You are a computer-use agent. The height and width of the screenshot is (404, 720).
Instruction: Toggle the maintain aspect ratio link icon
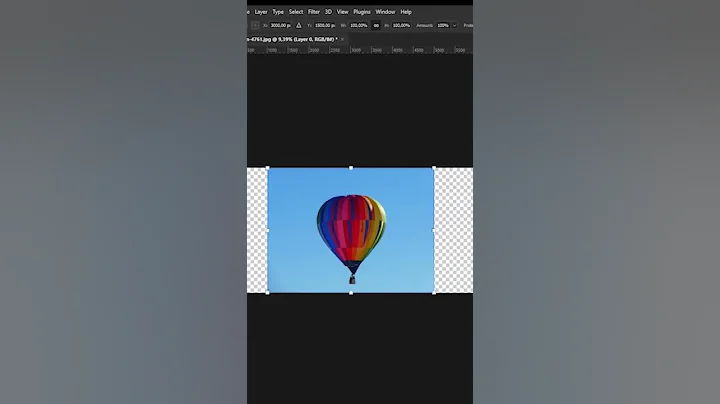376,26
